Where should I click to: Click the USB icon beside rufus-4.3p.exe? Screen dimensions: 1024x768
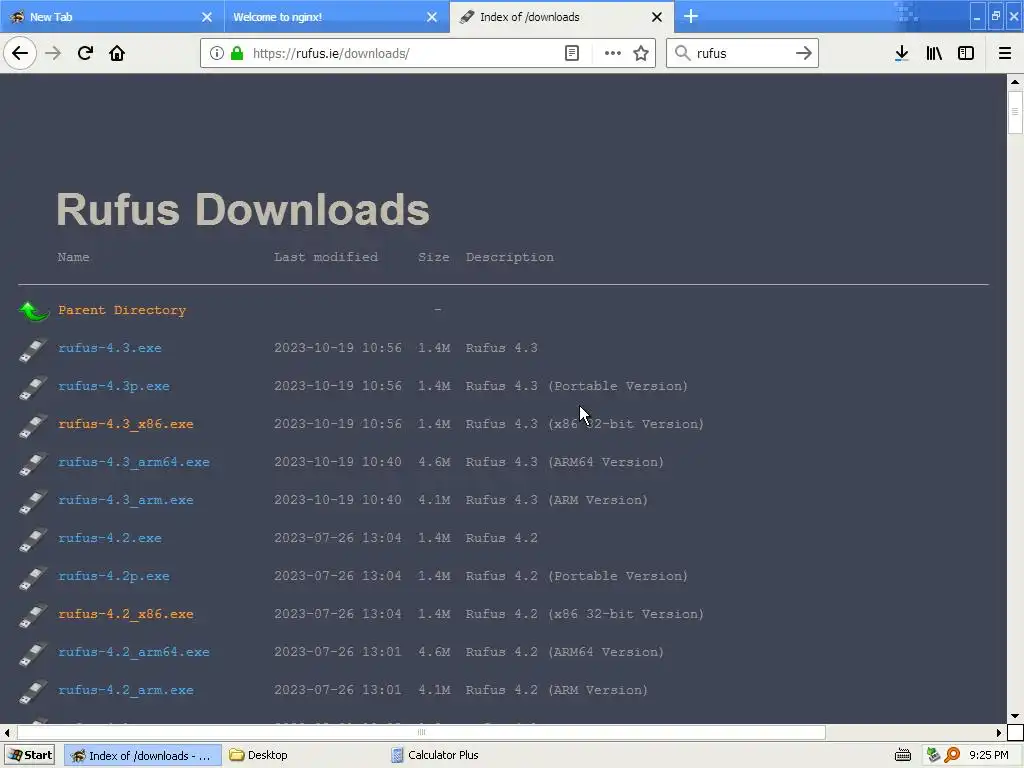33,387
